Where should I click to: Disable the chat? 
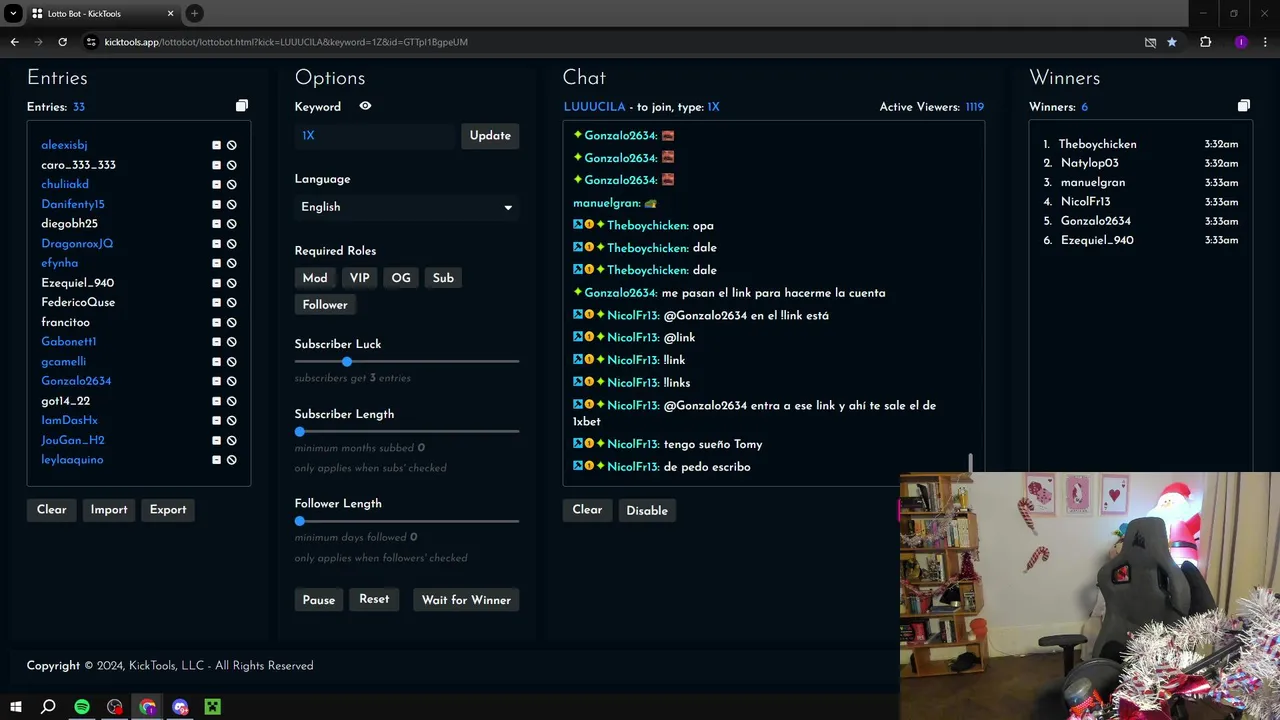point(647,510)
